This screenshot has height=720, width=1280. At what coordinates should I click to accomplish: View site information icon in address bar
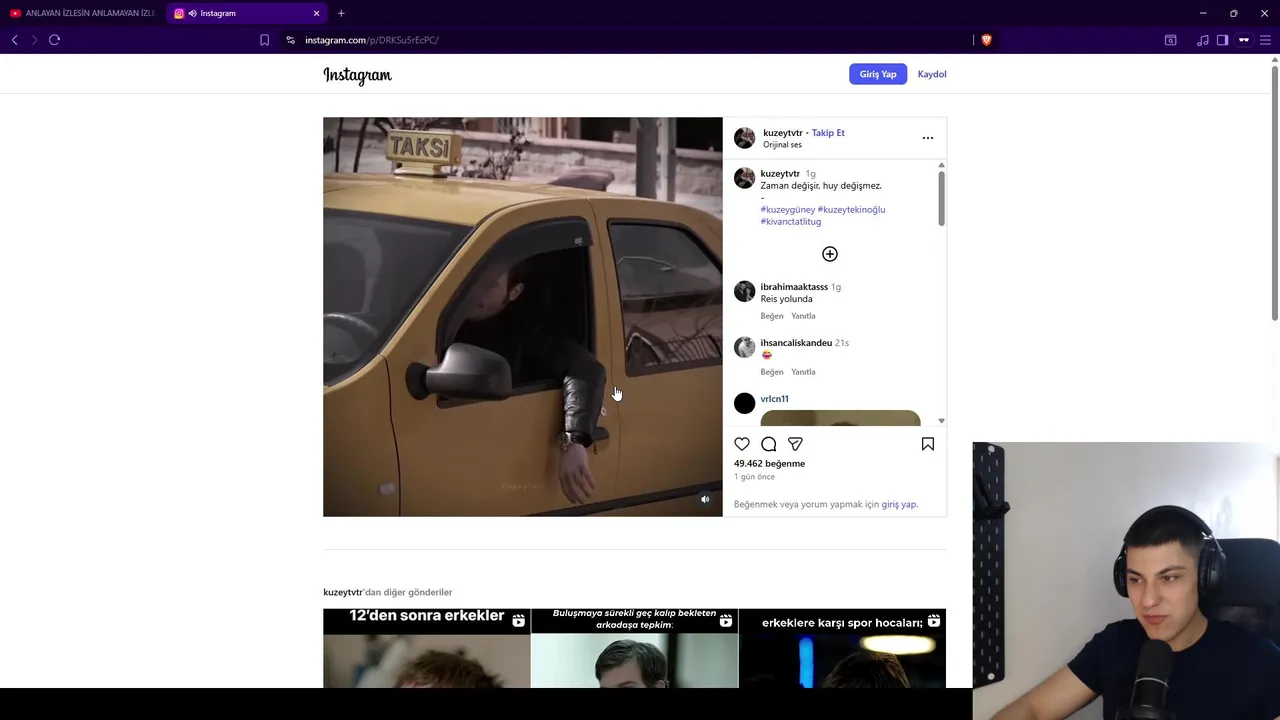(x=290, y=40)
